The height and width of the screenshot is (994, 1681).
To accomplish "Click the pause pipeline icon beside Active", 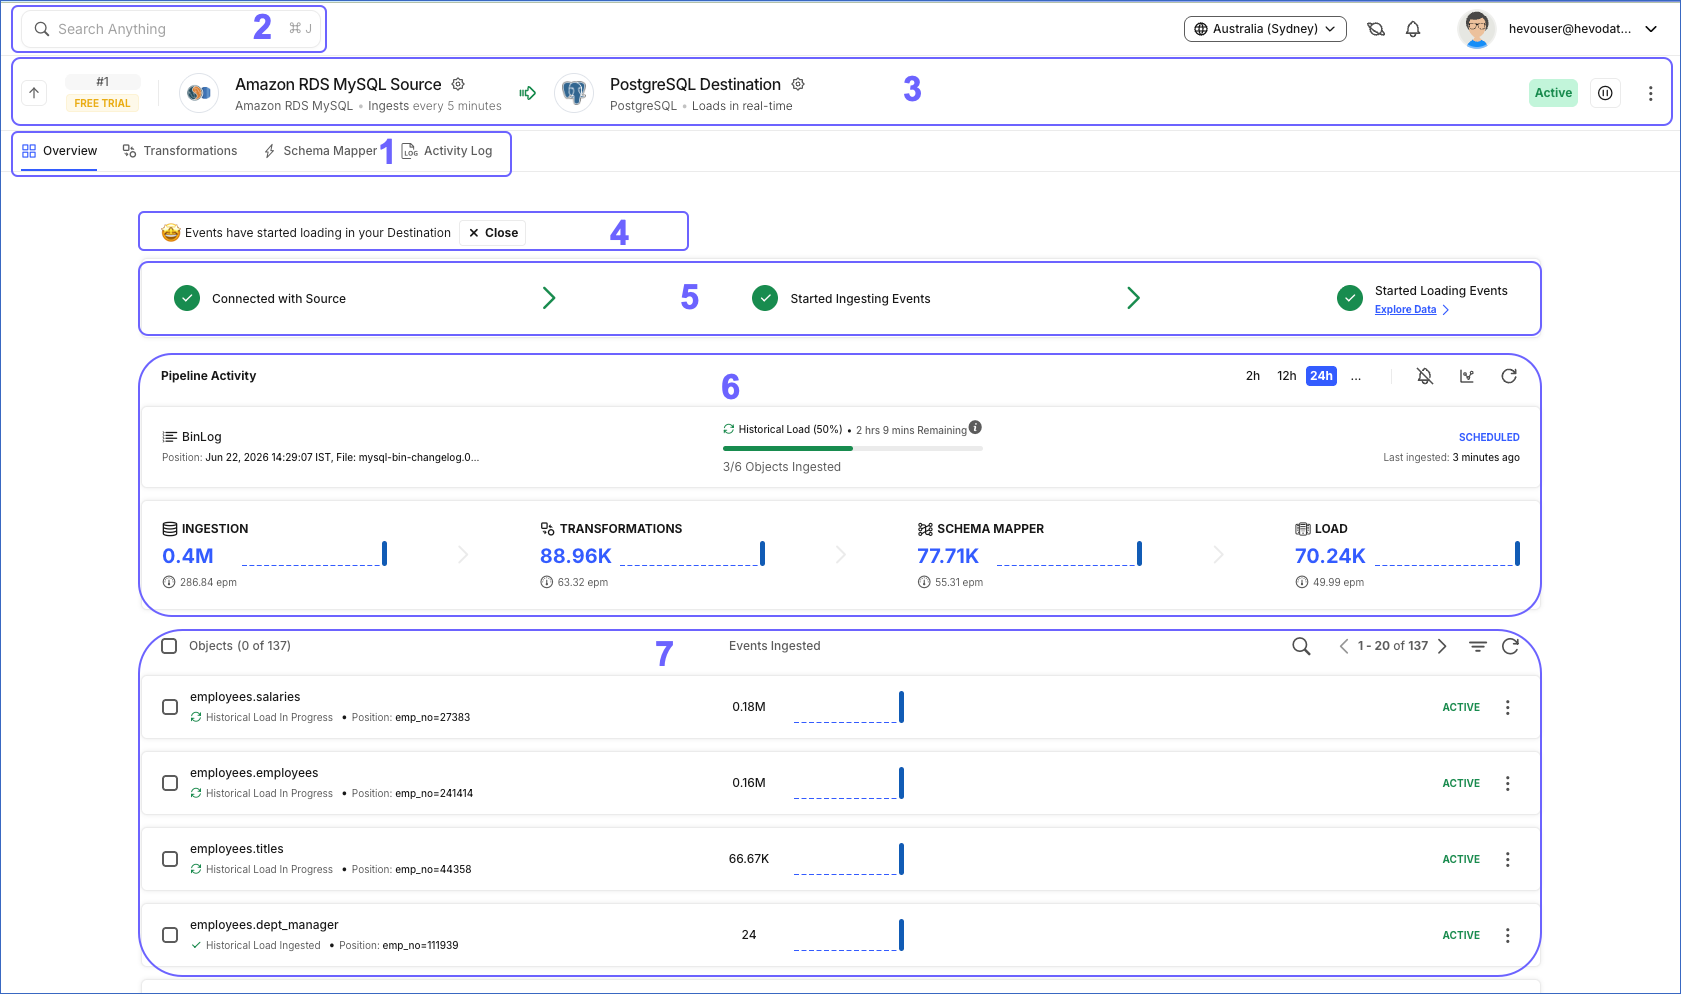I will 1605,93.
